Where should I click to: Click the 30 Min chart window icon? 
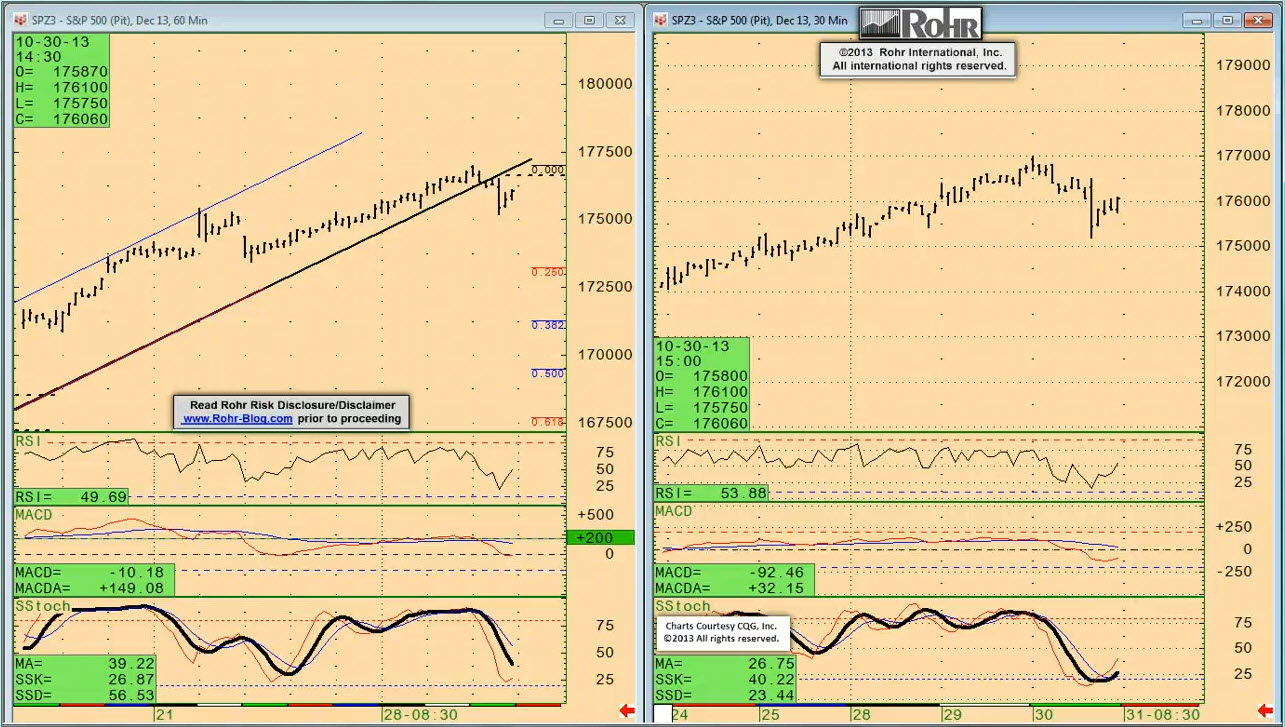(x=661, y=20)
